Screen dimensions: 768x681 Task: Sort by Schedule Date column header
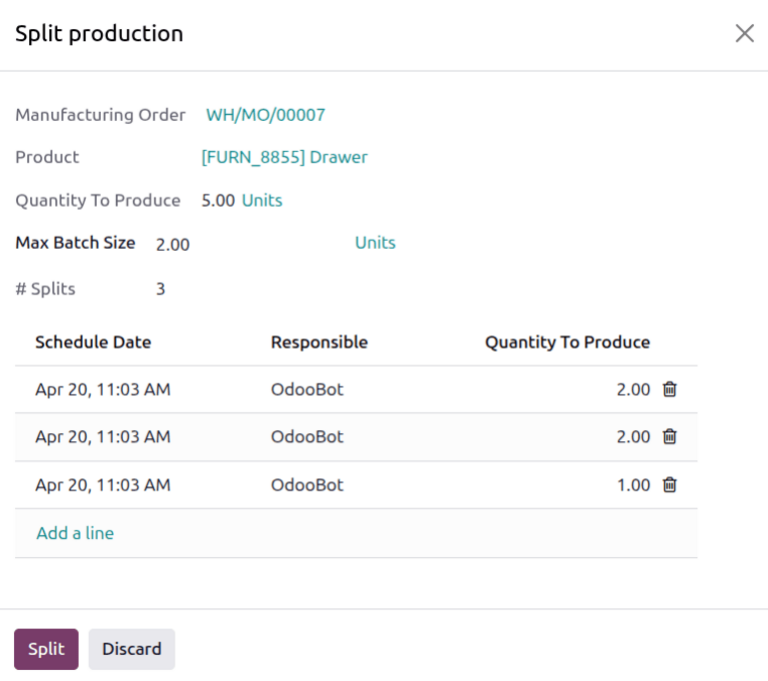click(x=93, y=342)
